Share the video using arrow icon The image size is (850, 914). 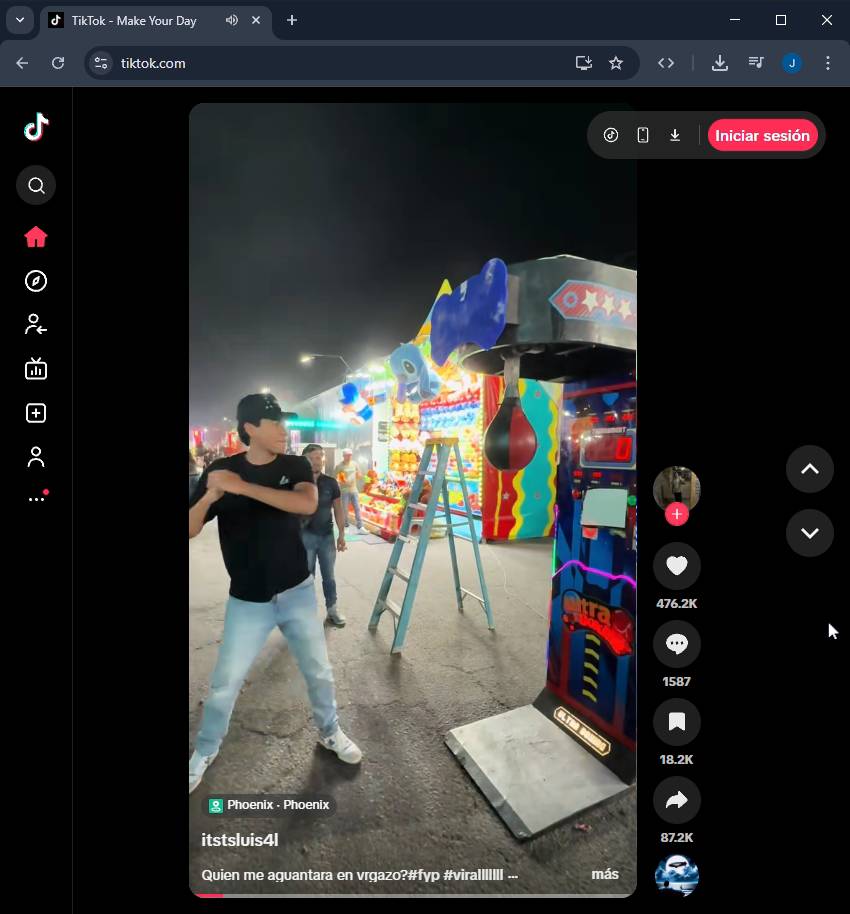[676, 800]
